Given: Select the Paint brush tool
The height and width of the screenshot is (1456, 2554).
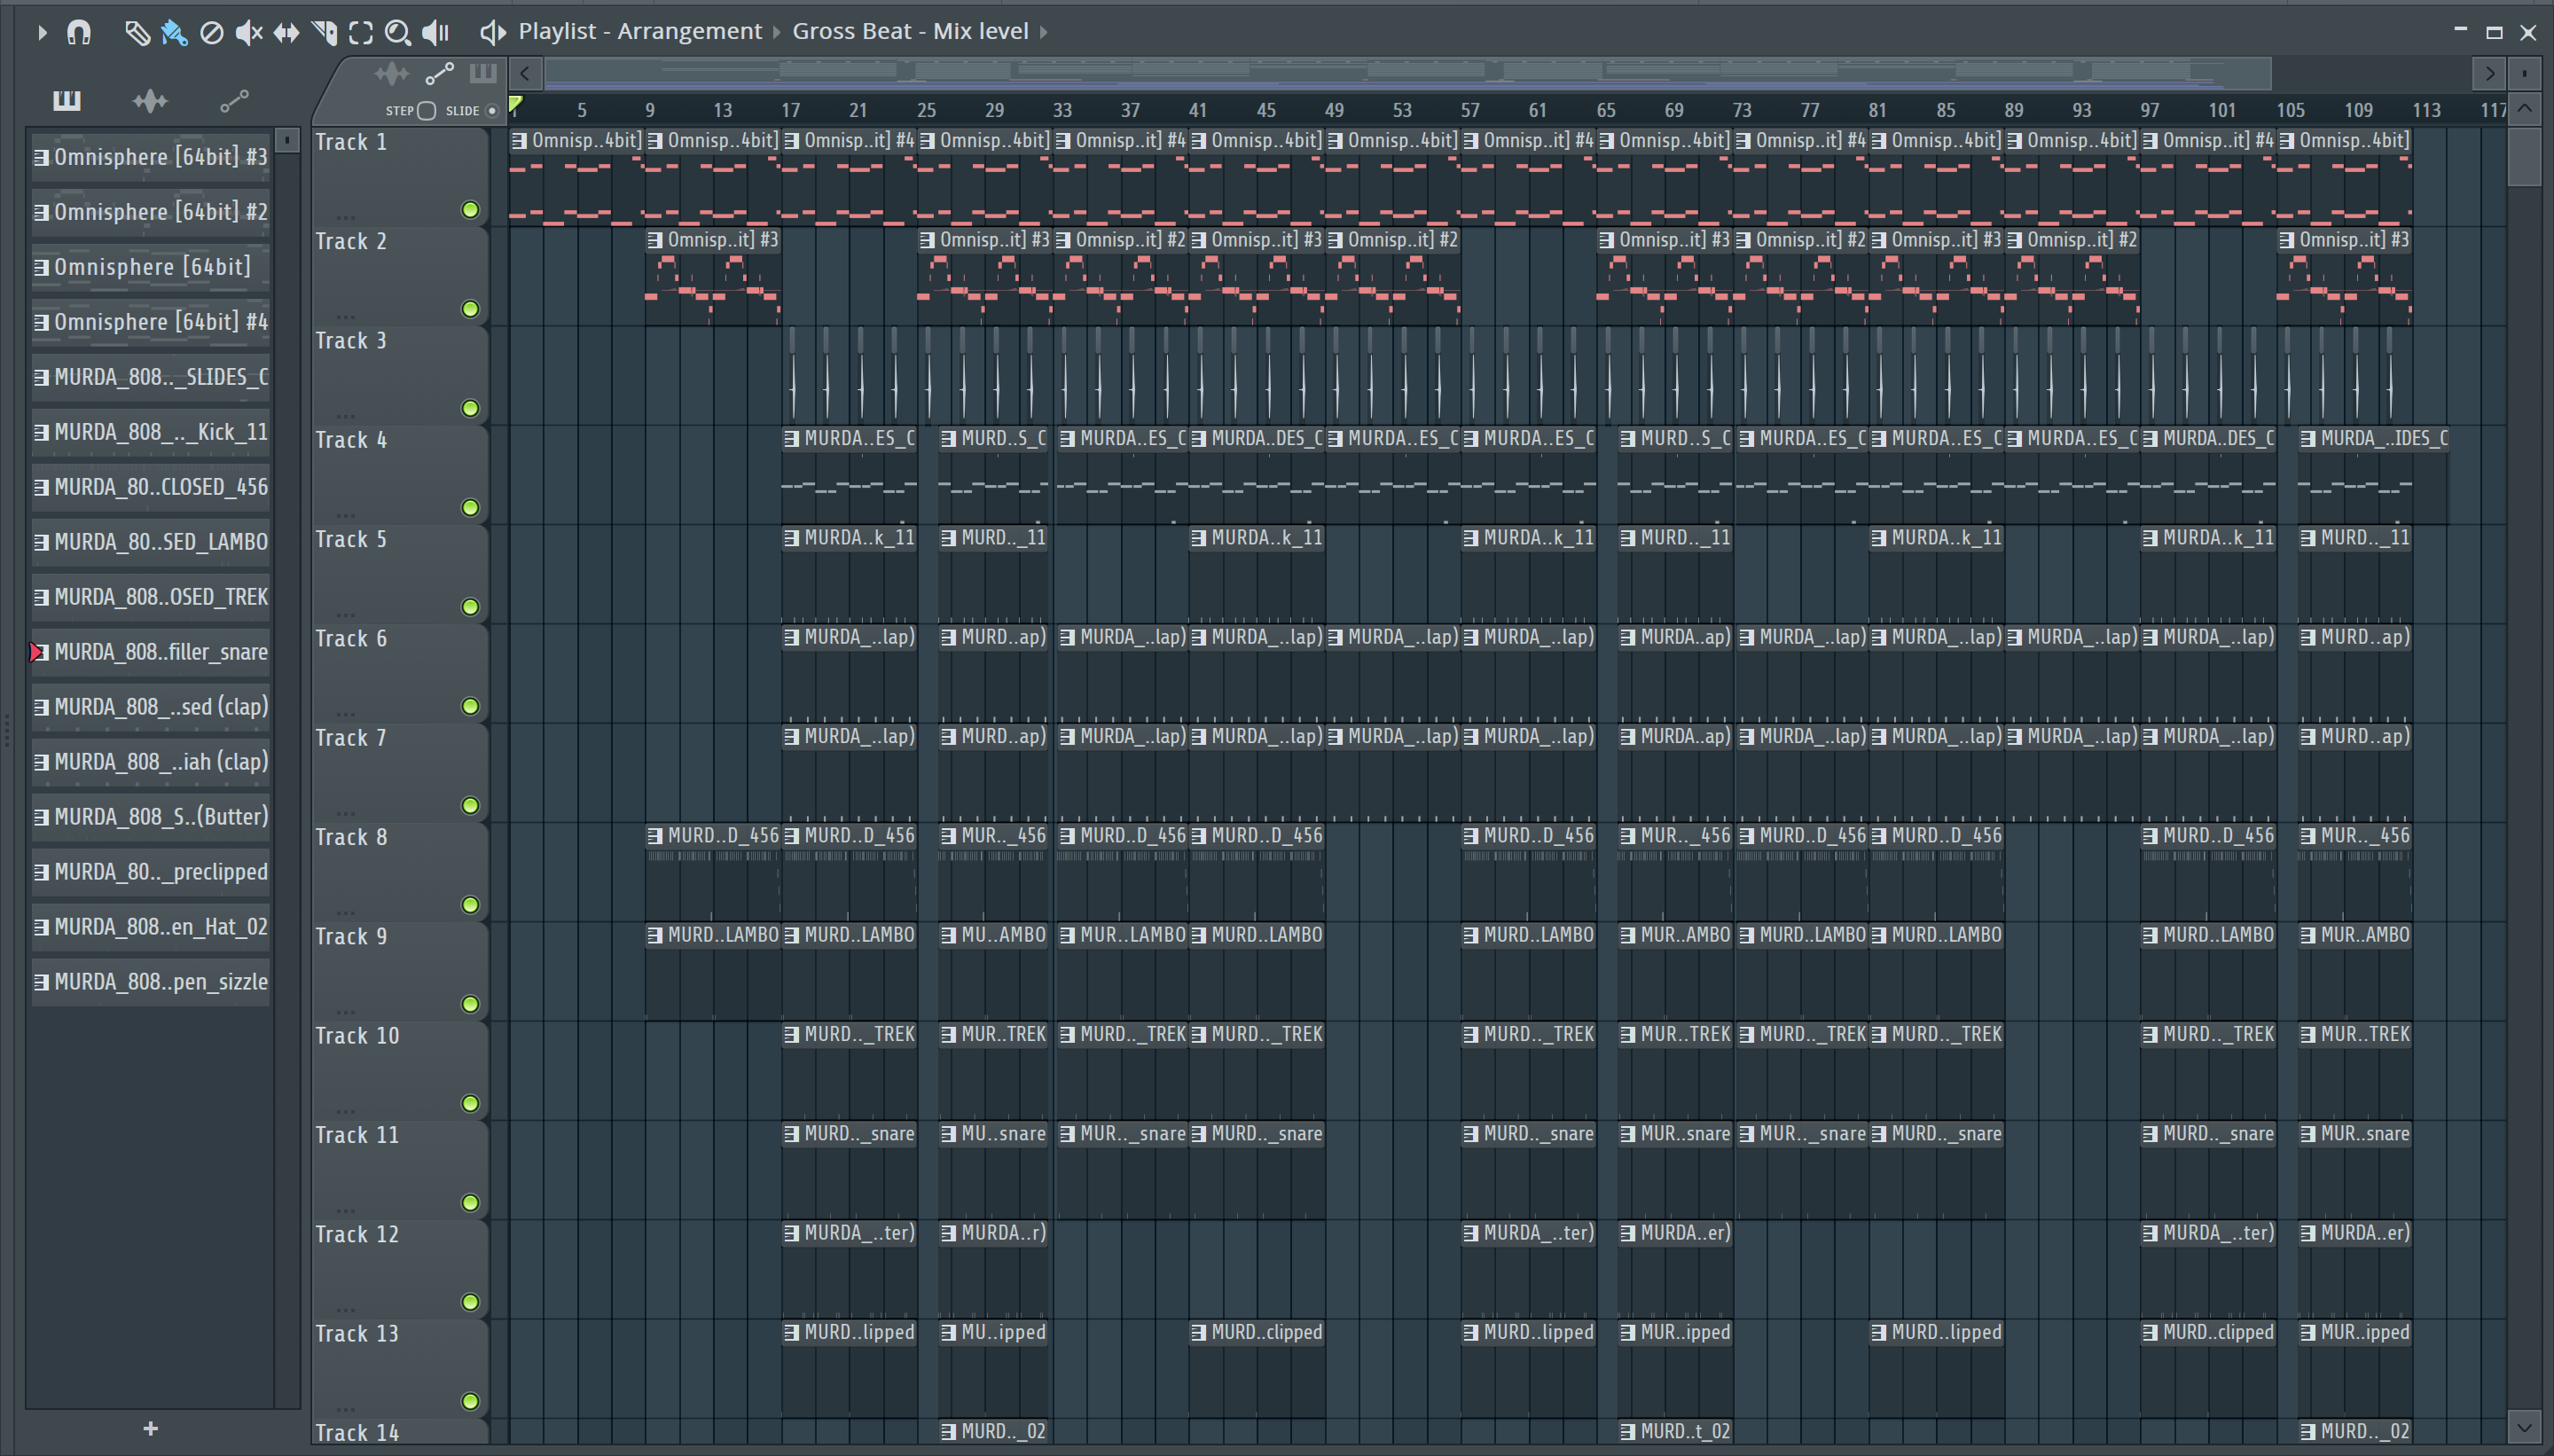Looking at the screenshot, I should [x=174, y=32].
